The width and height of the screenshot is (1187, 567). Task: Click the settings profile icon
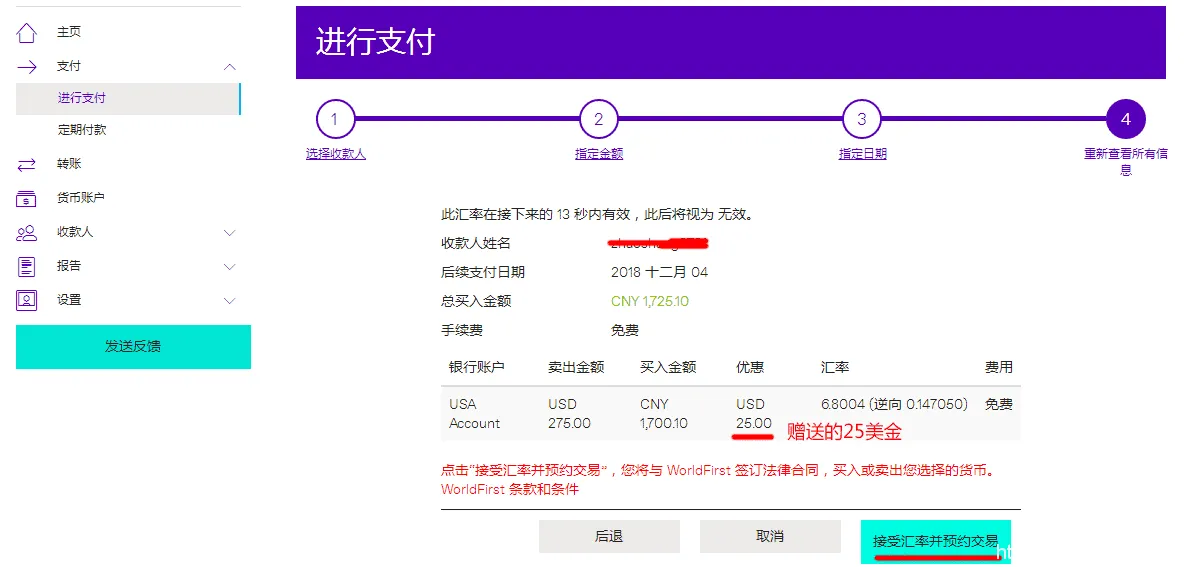(26, 301)
